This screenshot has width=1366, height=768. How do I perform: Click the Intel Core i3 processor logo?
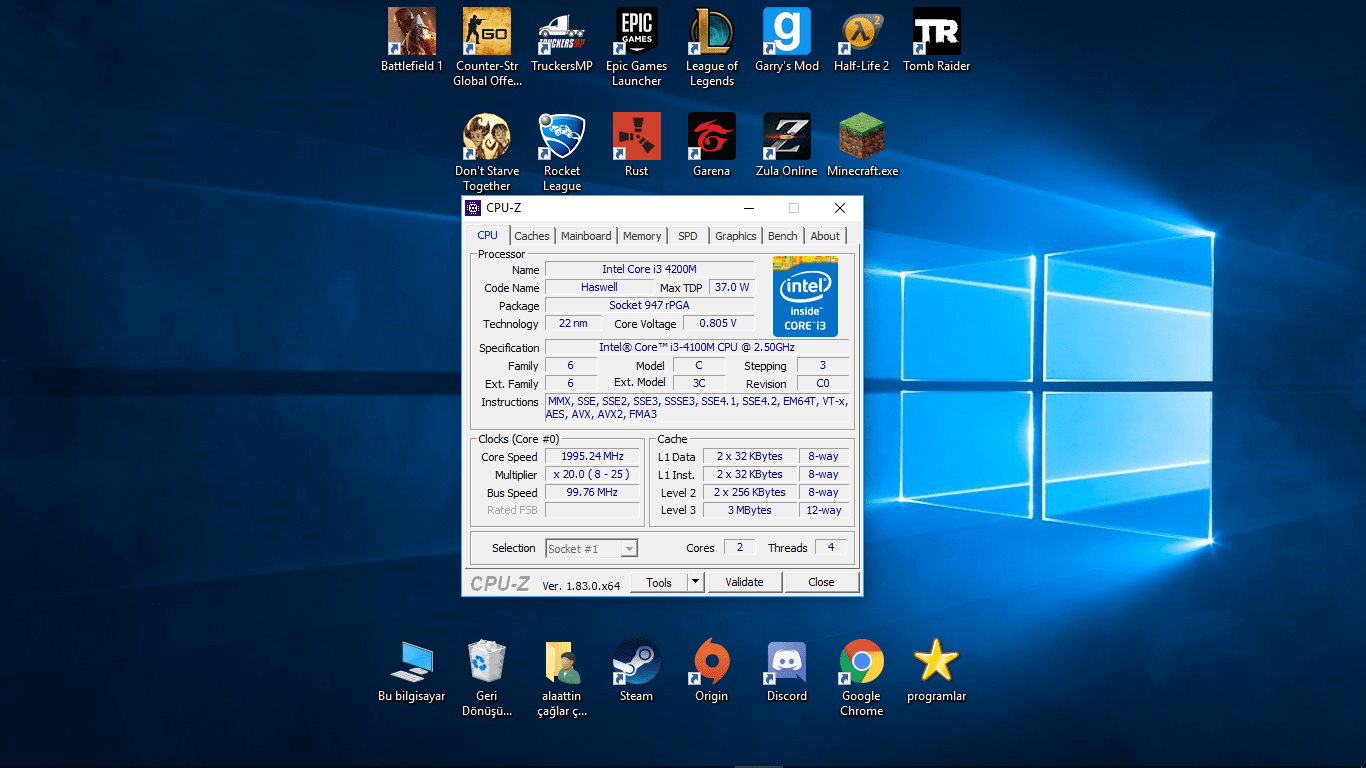[x=805, y=297]
